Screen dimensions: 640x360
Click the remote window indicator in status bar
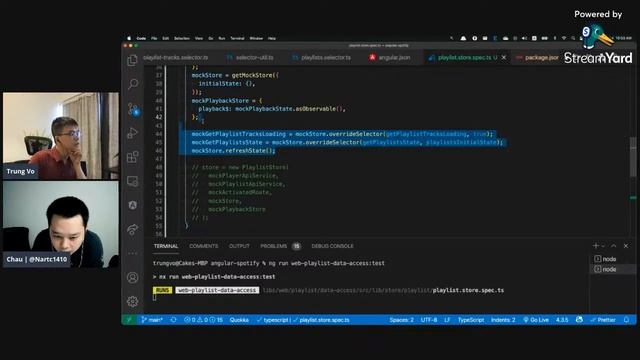(129, 320)
